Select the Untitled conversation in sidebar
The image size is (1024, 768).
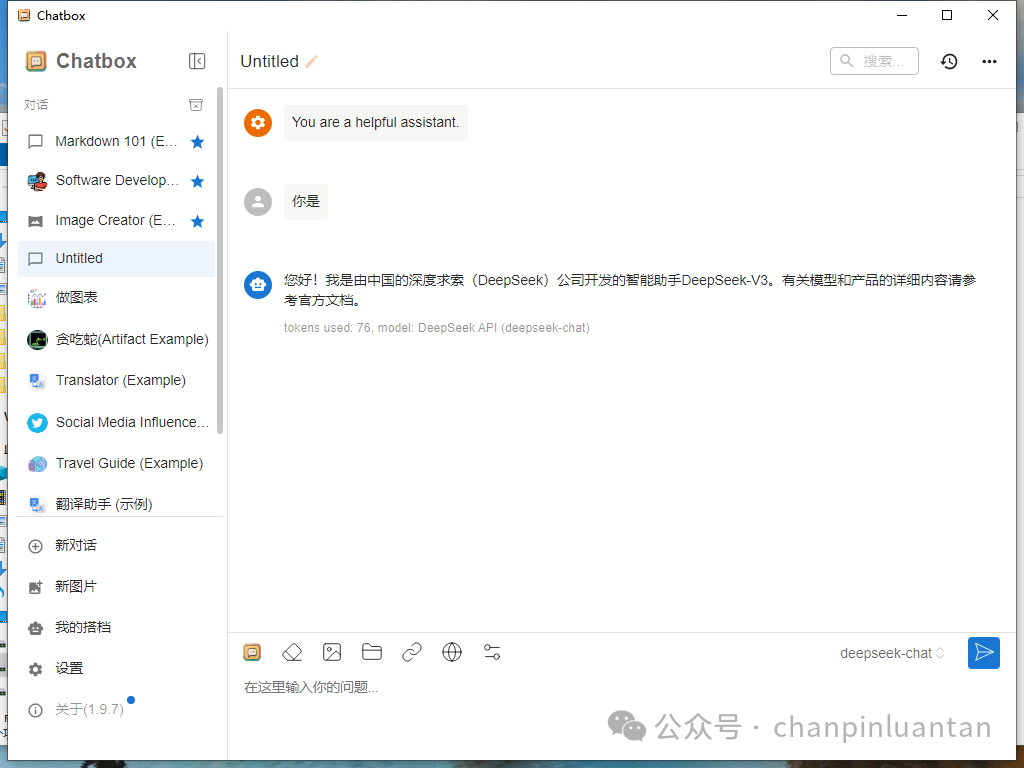(x=116, y=259)
